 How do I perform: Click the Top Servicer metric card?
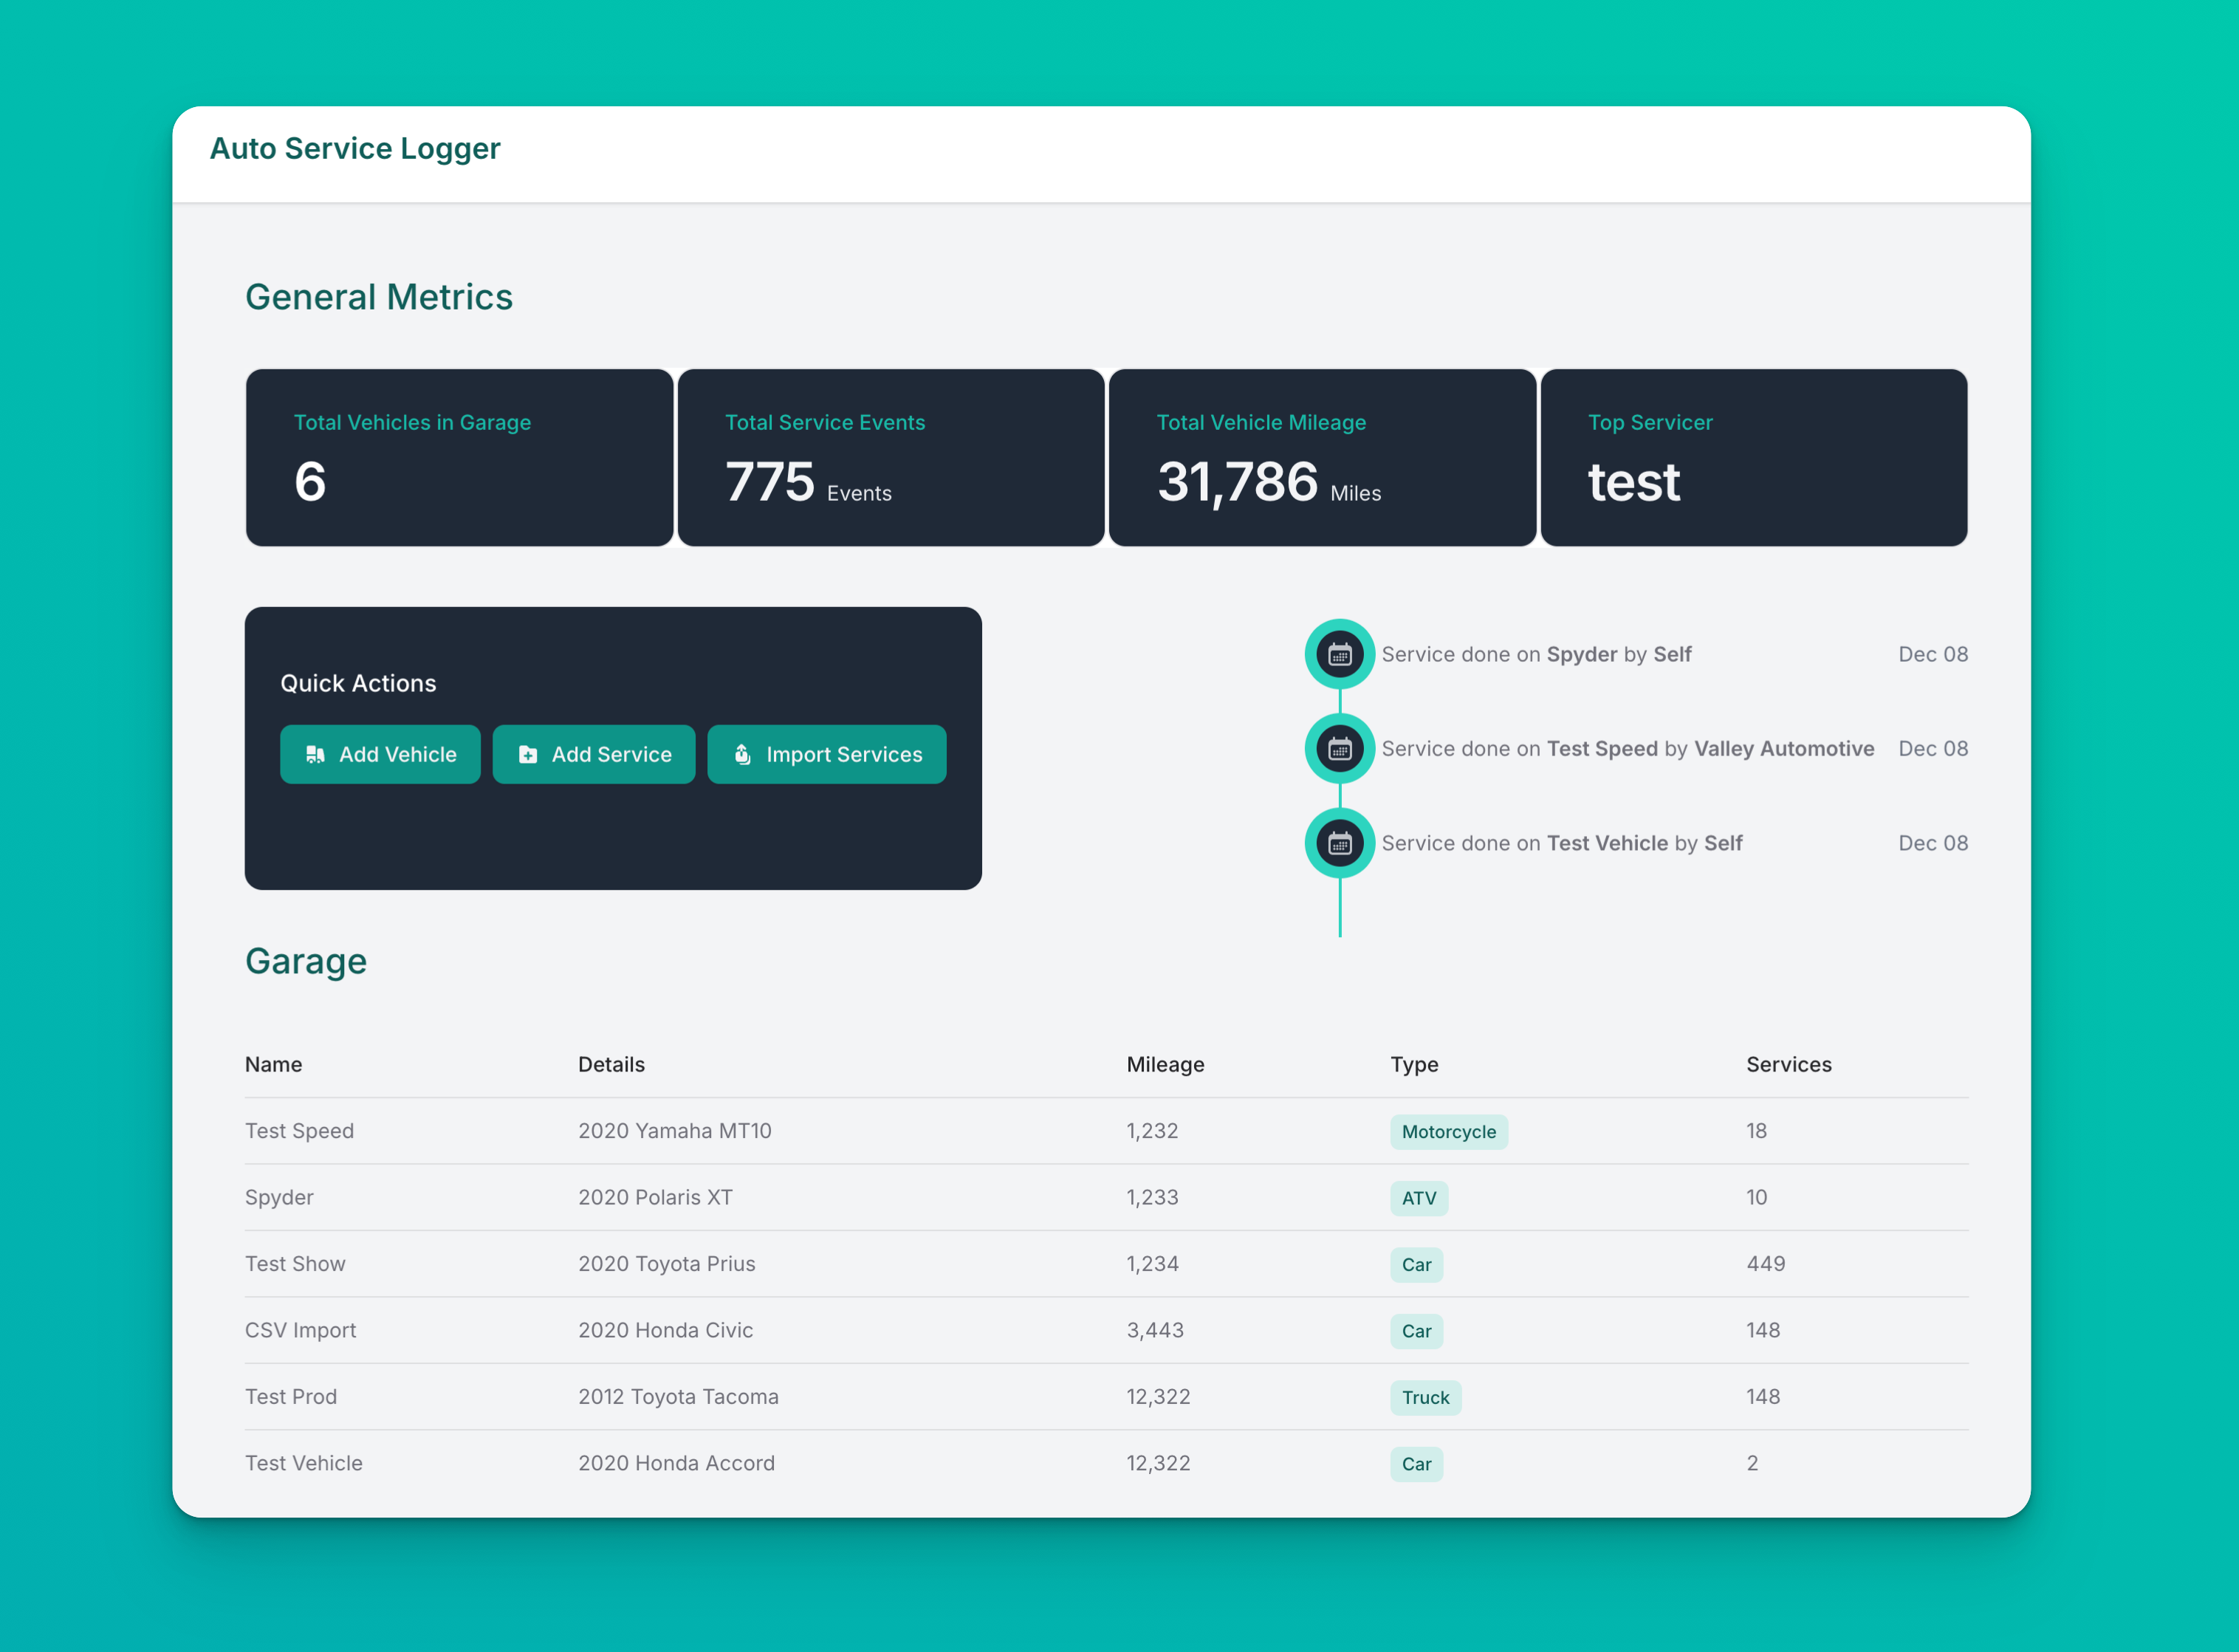1753,458
